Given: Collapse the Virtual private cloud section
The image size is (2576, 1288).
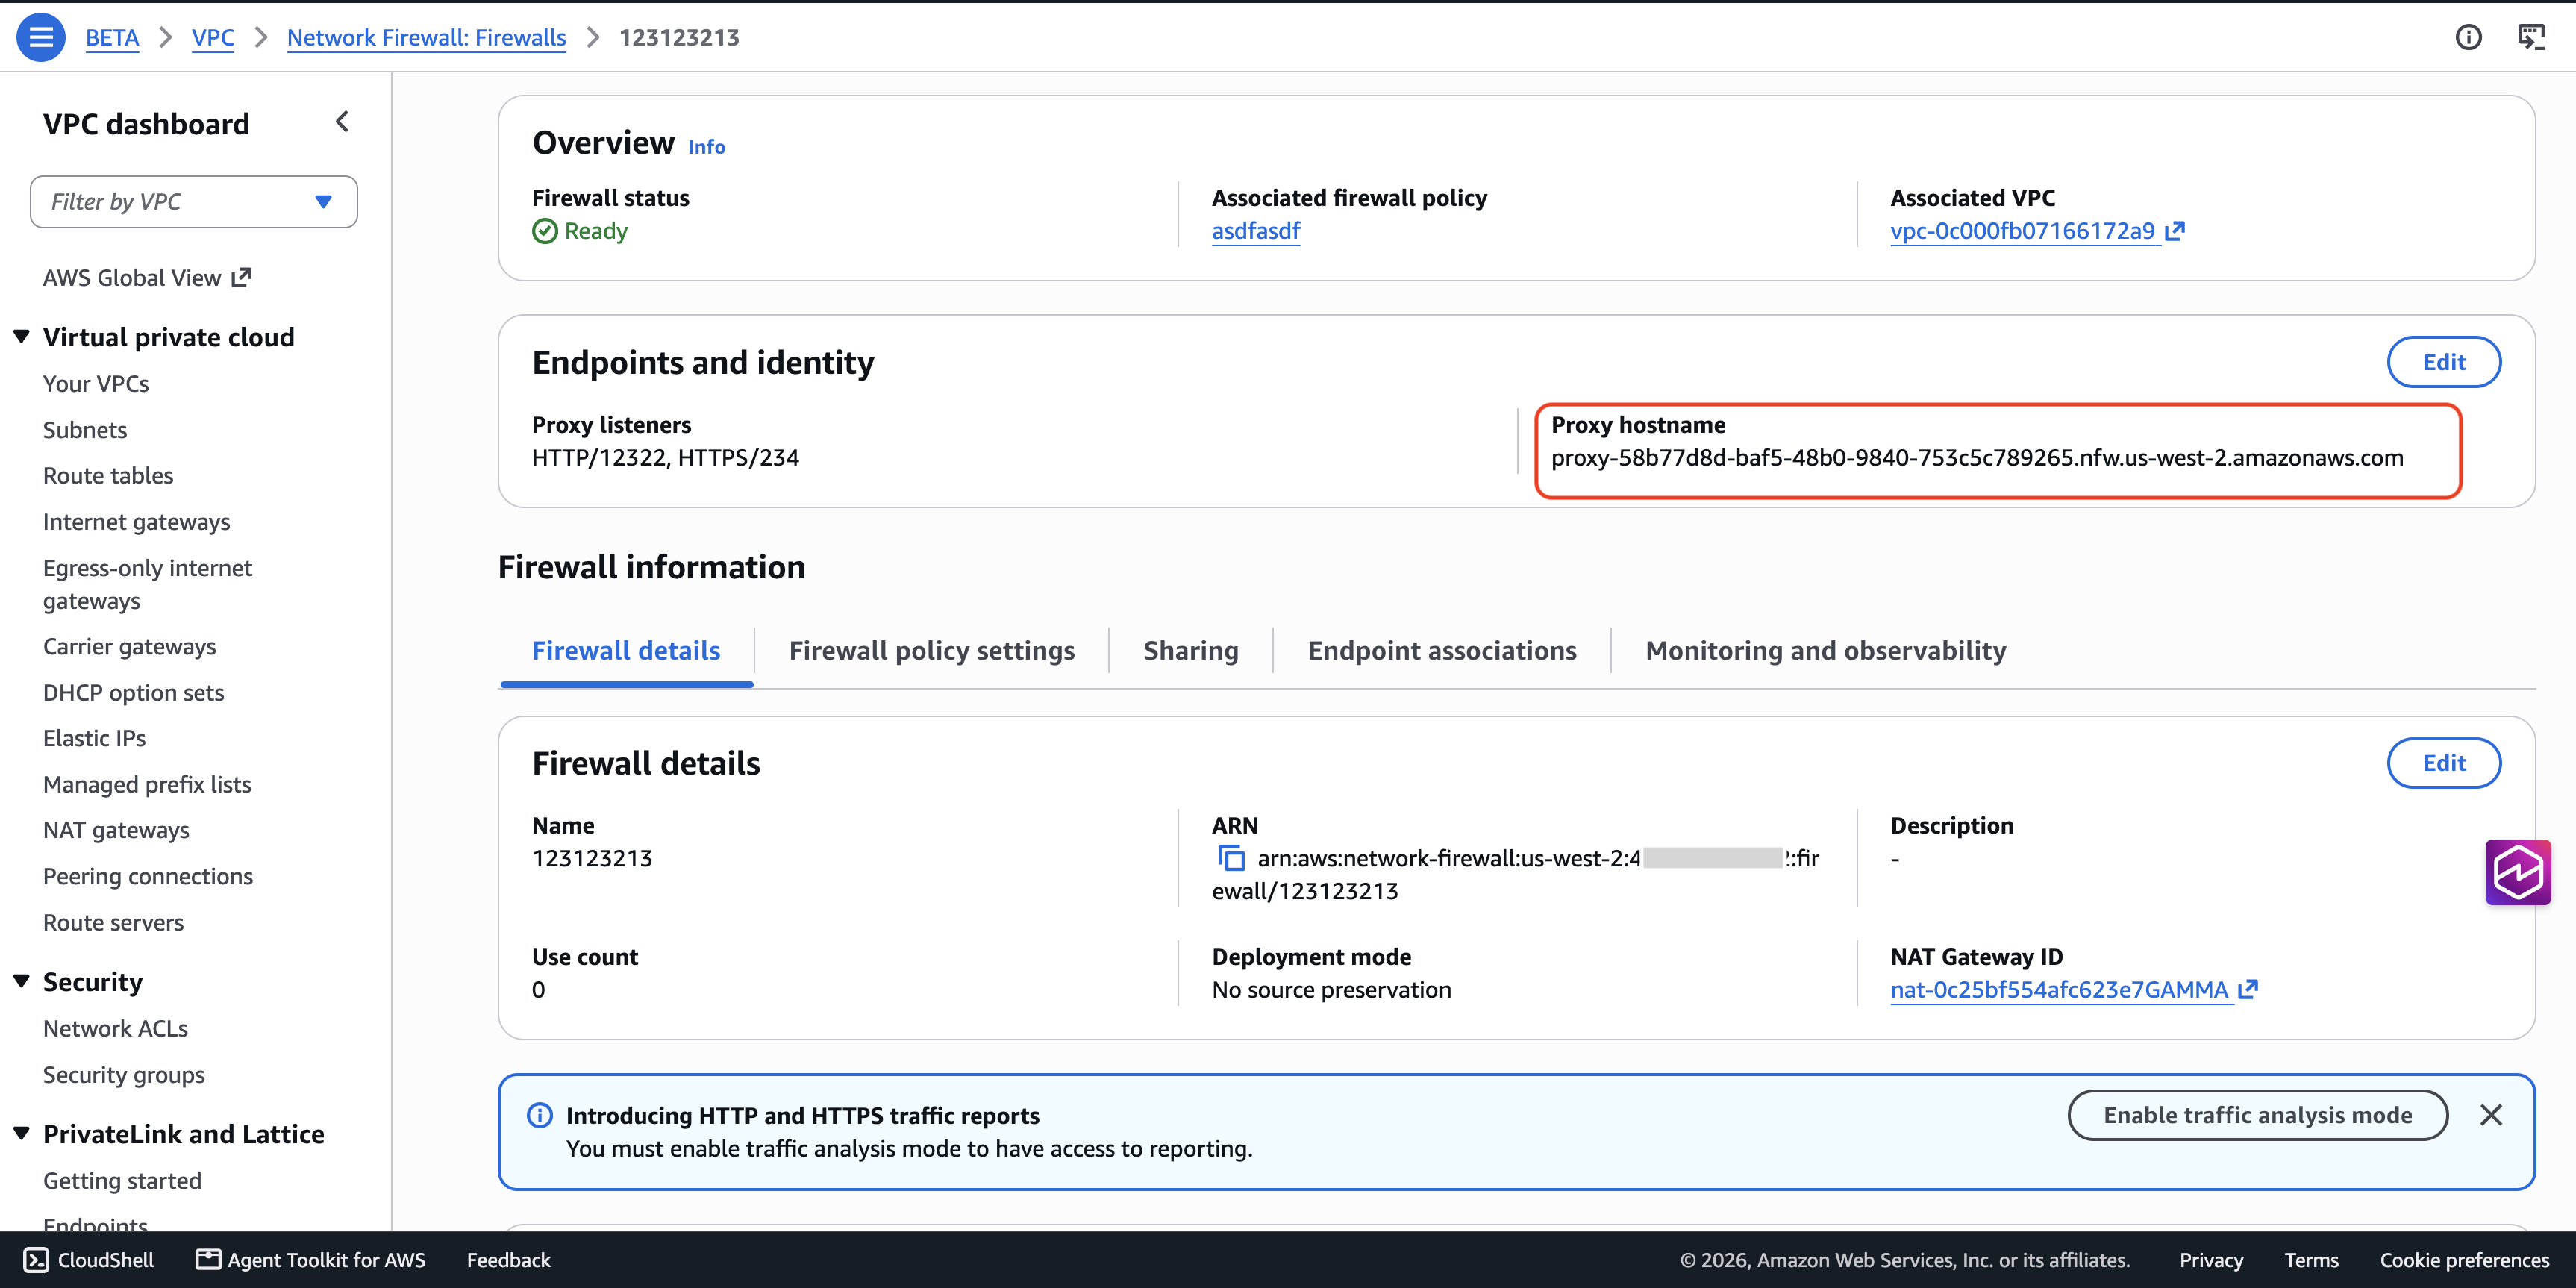Looking at the screenshot, I should (x=21, y=337).
